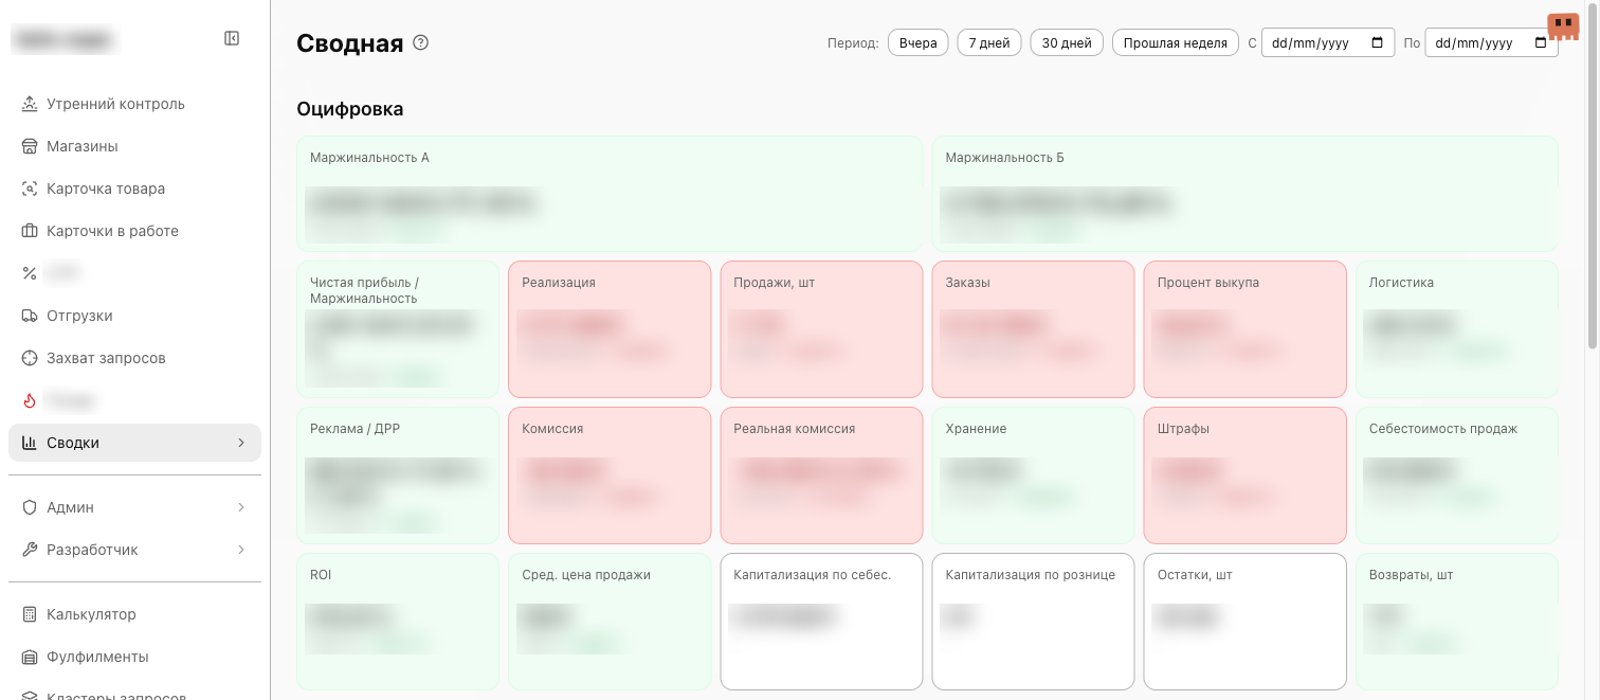Click the Штрафы card
1600x700 pixels.
pos(1245,475)
